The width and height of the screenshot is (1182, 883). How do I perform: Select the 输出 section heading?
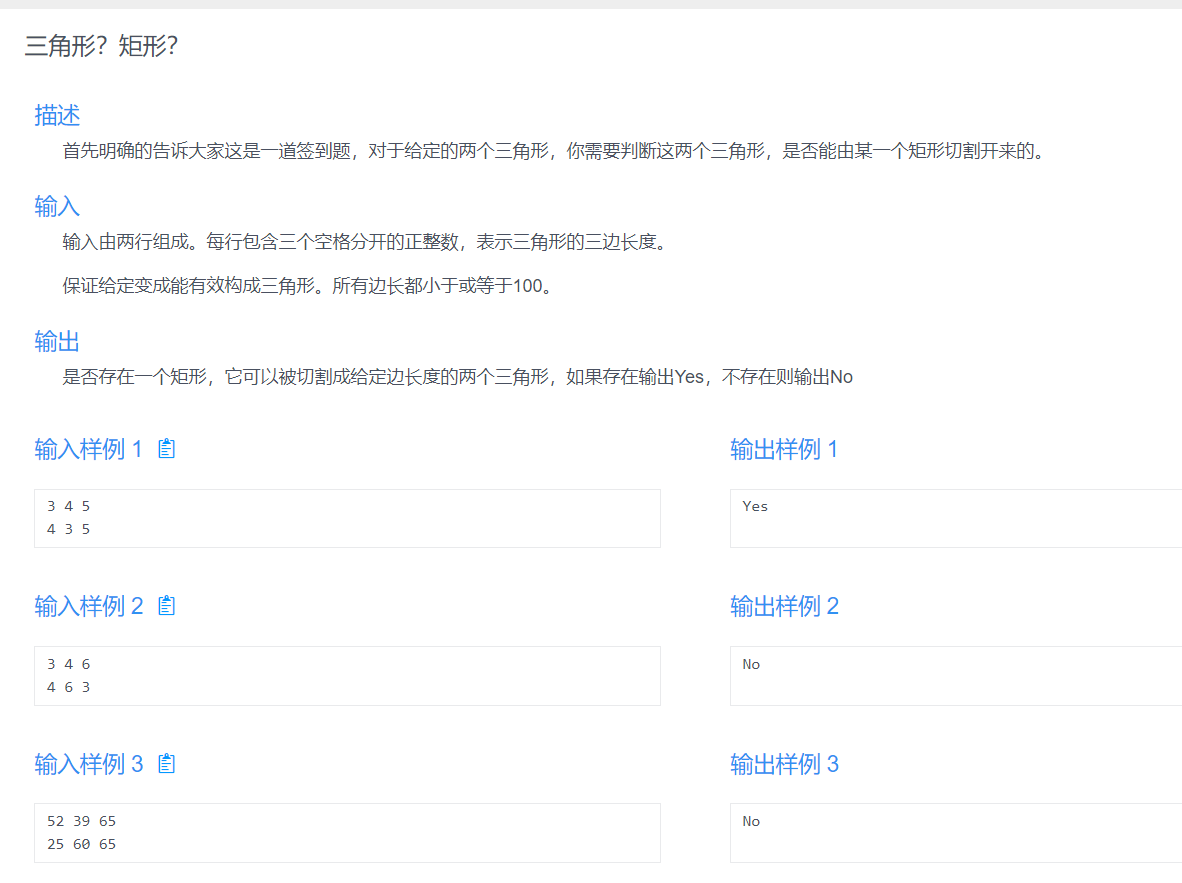coord(57,340)
